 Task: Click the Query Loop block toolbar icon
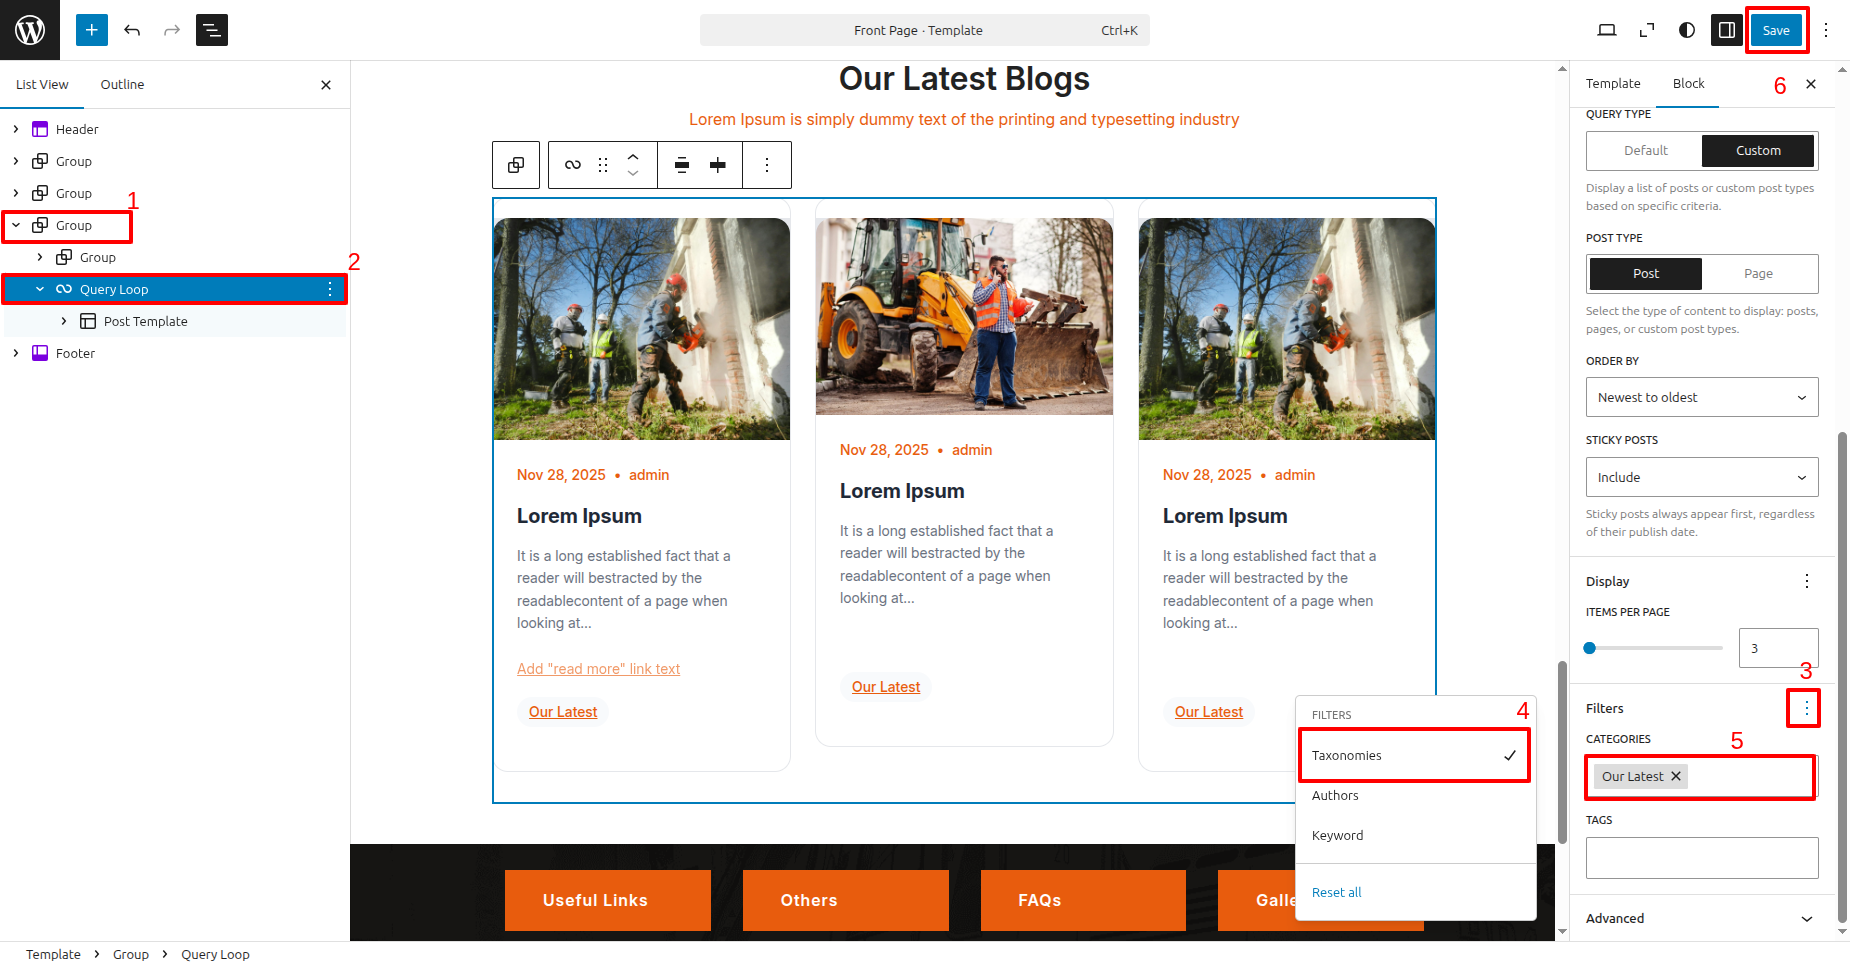(572, 165)
